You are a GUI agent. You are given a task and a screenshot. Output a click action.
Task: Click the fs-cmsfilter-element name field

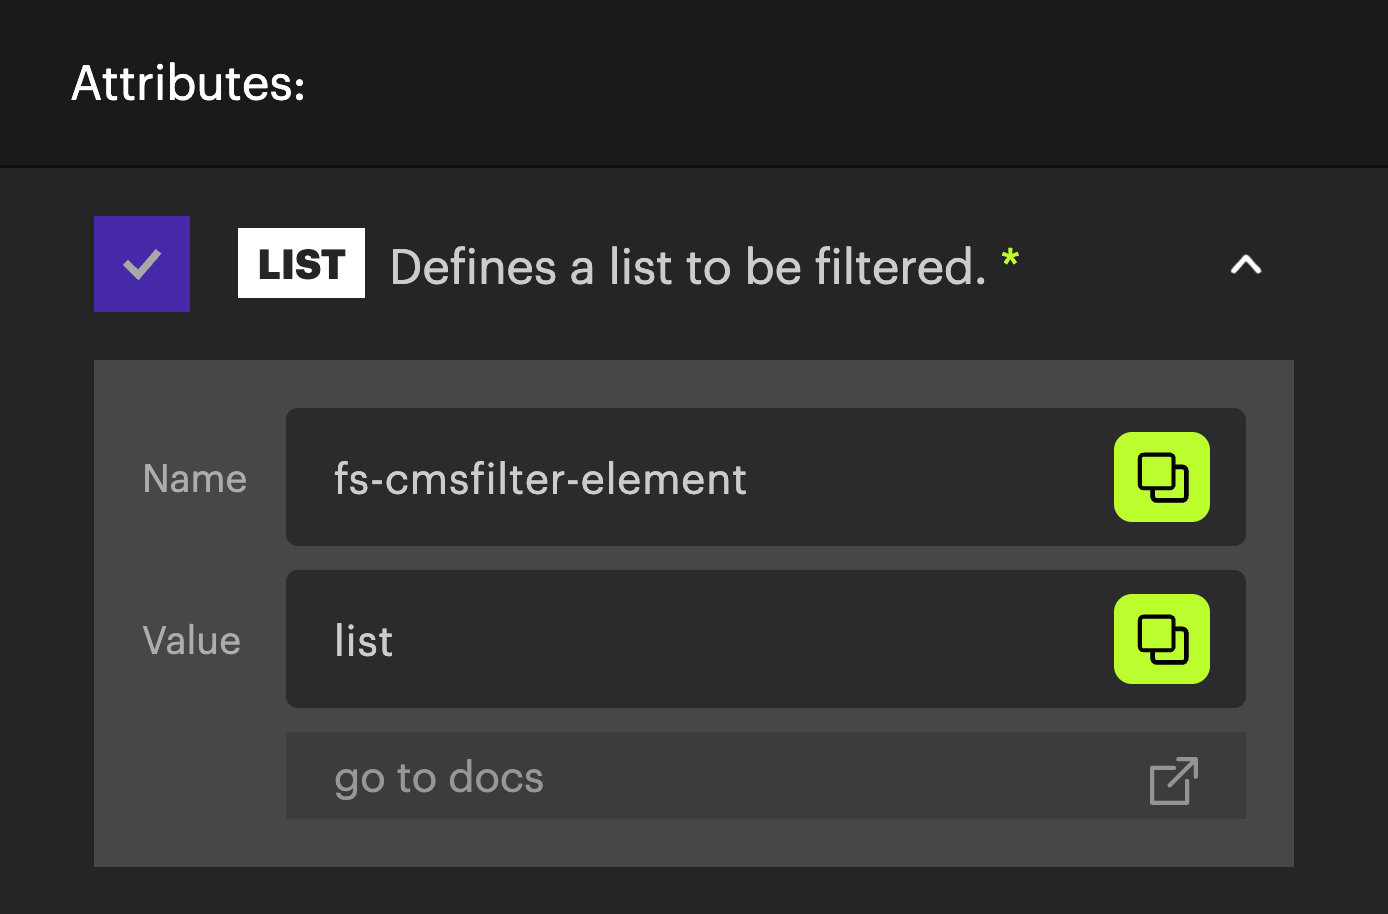click(766, 477)
